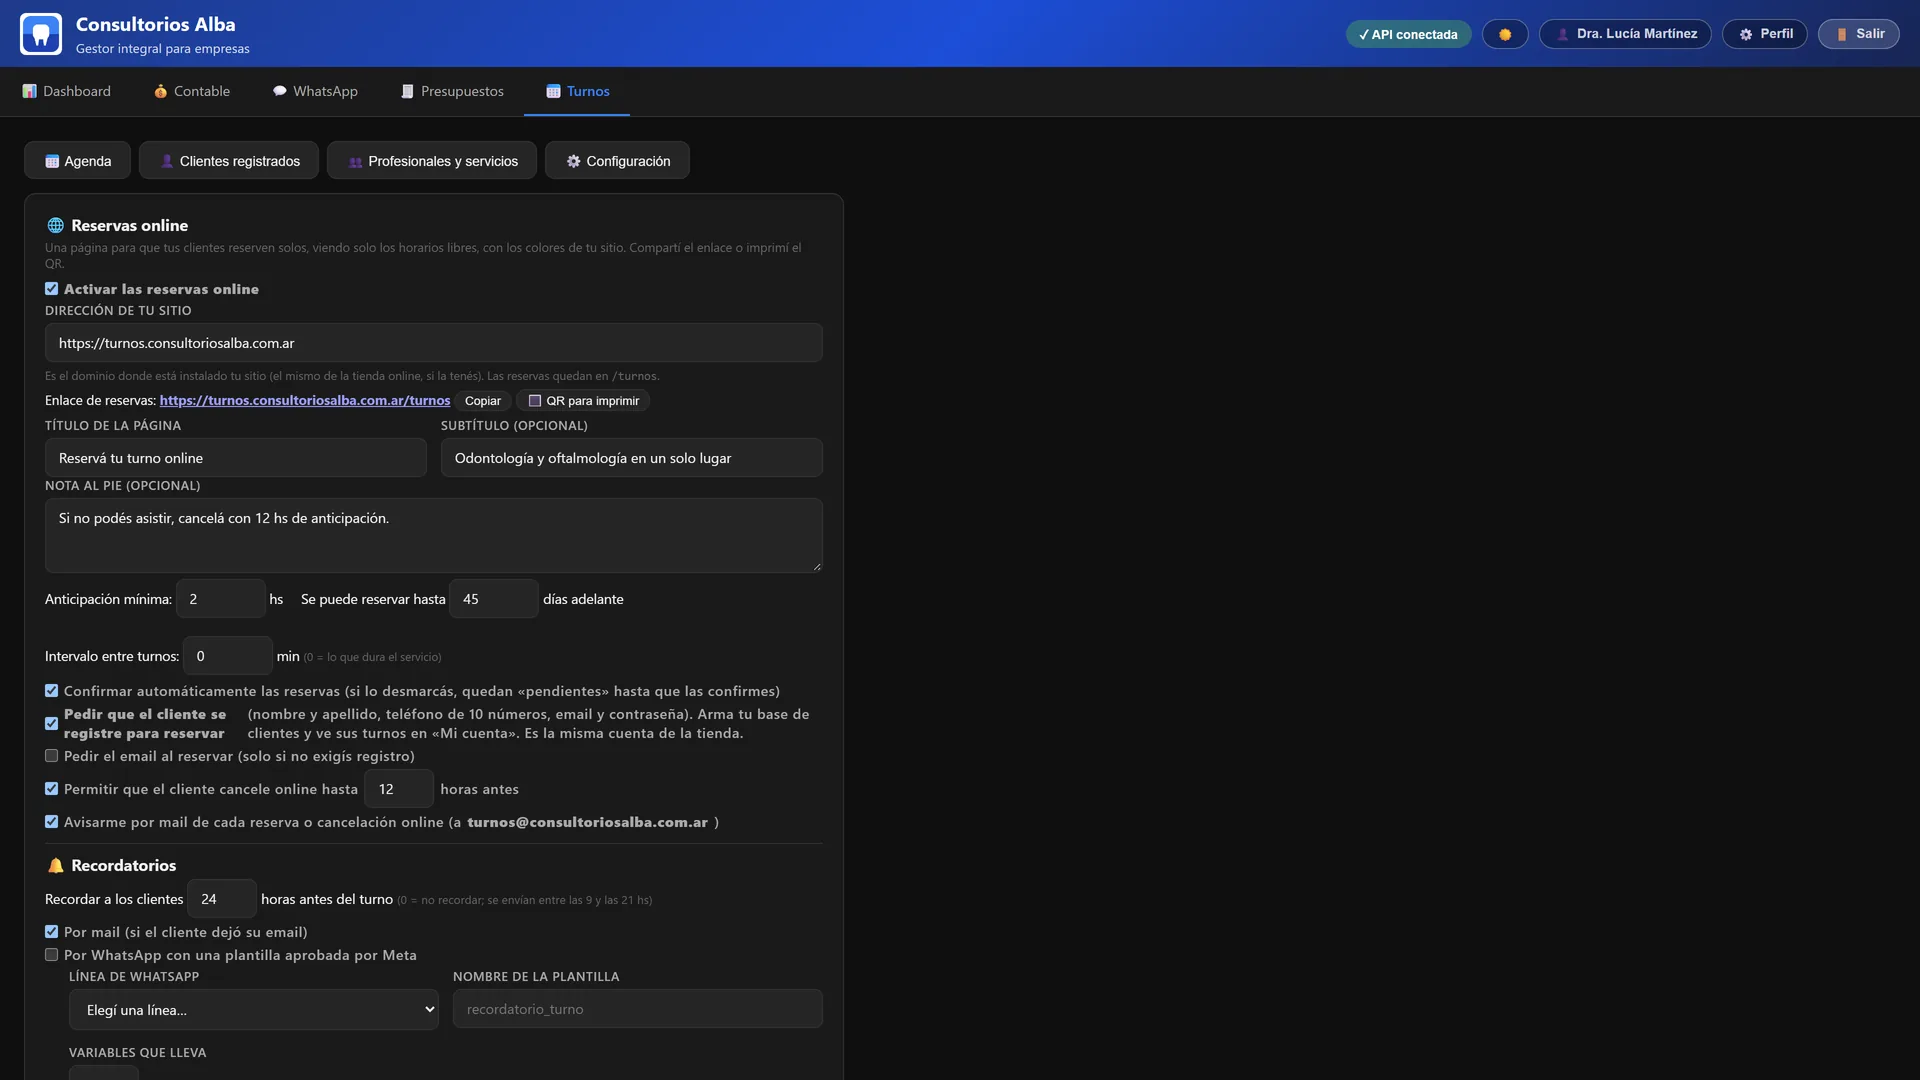Click the Consultorios Alba tooth logo

point(41,34)
